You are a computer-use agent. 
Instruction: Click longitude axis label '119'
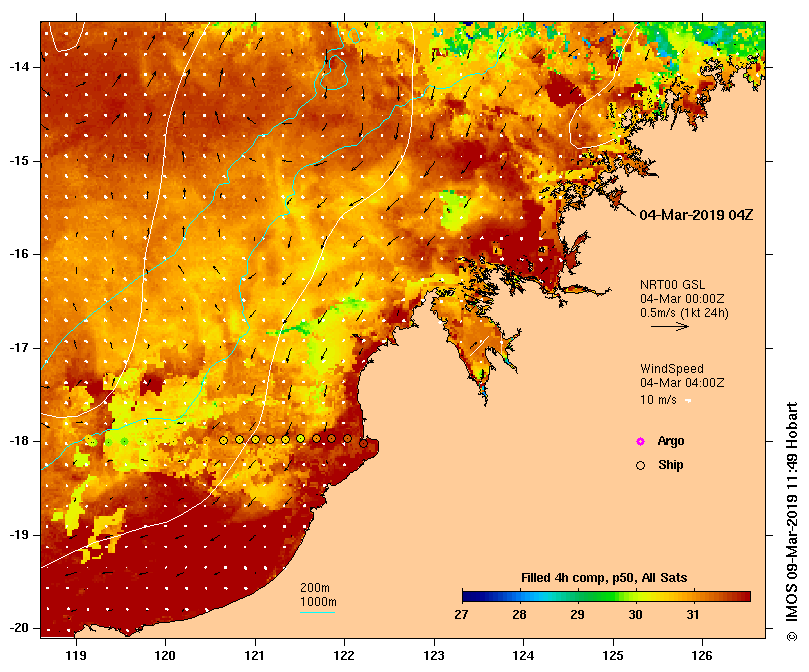(x=76, y=656)
